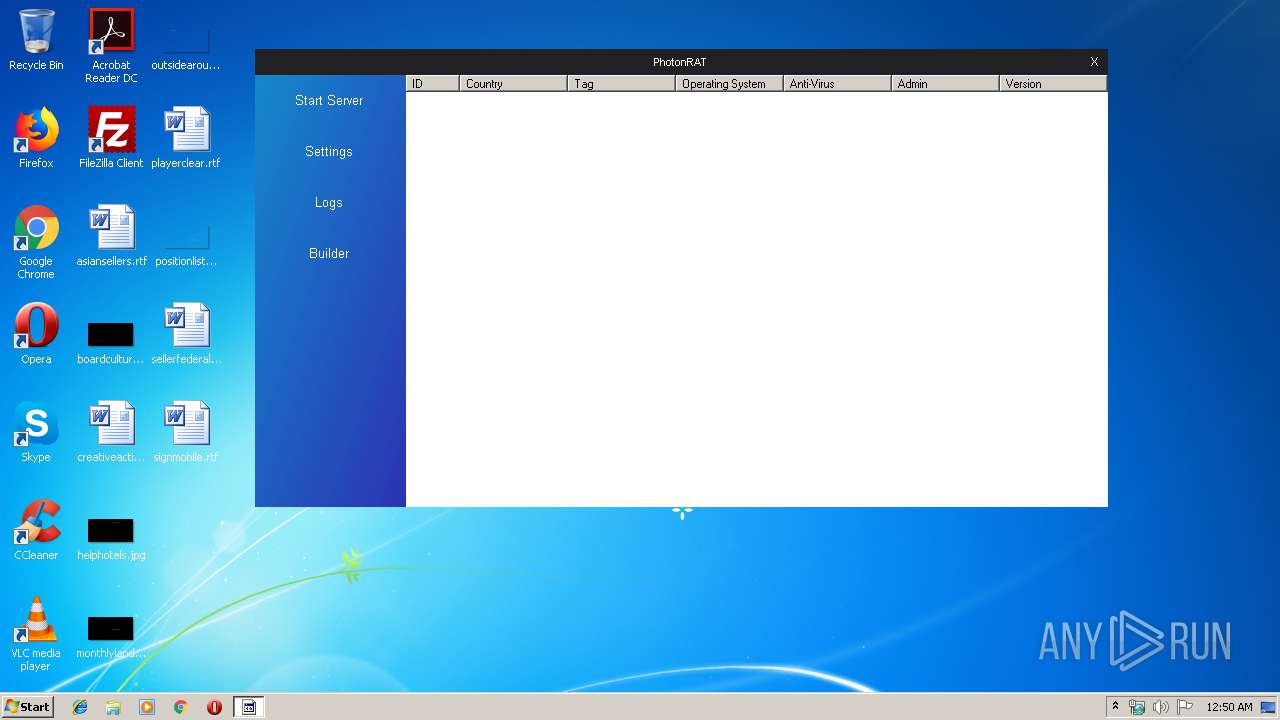Image resolution: width=1280 pixels, height=720 pixels.
Task: Open the Builder section
Action: [329, 254]
